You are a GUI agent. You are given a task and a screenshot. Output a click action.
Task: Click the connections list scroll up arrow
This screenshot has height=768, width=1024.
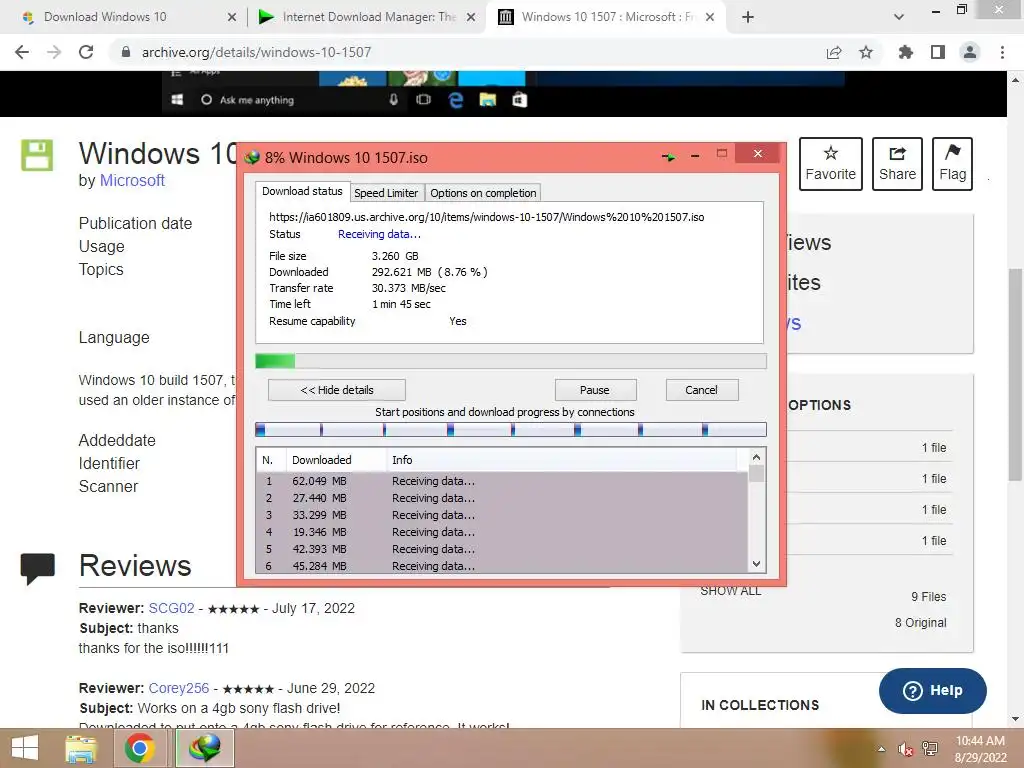[x=756, y=457]
